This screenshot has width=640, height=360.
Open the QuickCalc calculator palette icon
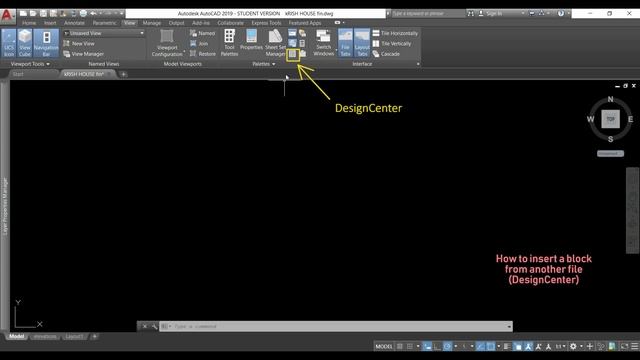[302, 43]
